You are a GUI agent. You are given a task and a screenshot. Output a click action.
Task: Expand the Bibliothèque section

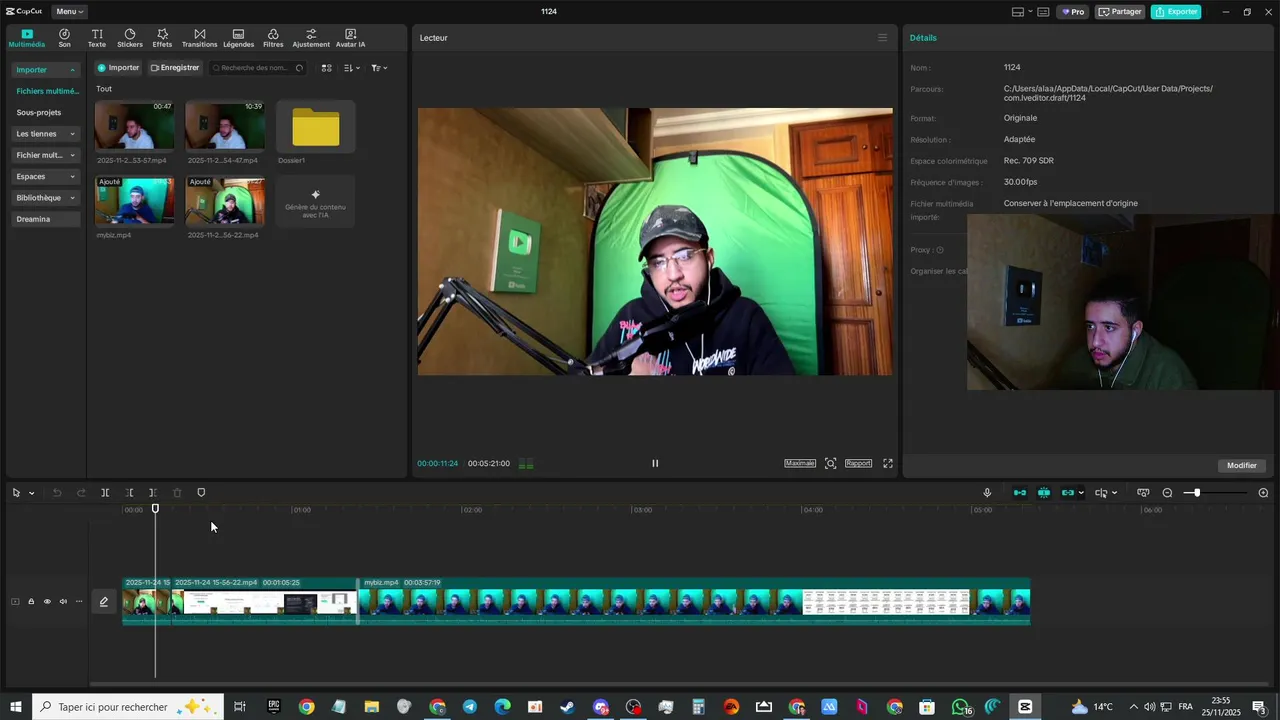click(x=46, y=198)
